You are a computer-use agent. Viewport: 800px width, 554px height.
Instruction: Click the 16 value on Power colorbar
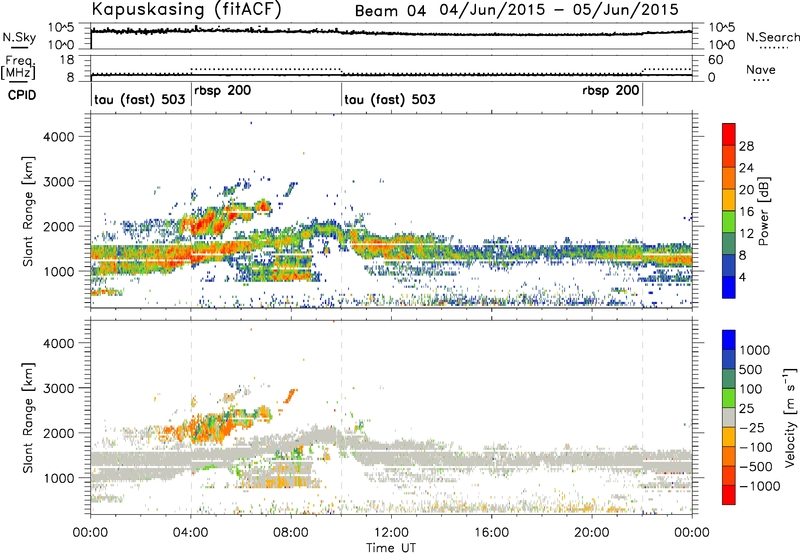746,212
